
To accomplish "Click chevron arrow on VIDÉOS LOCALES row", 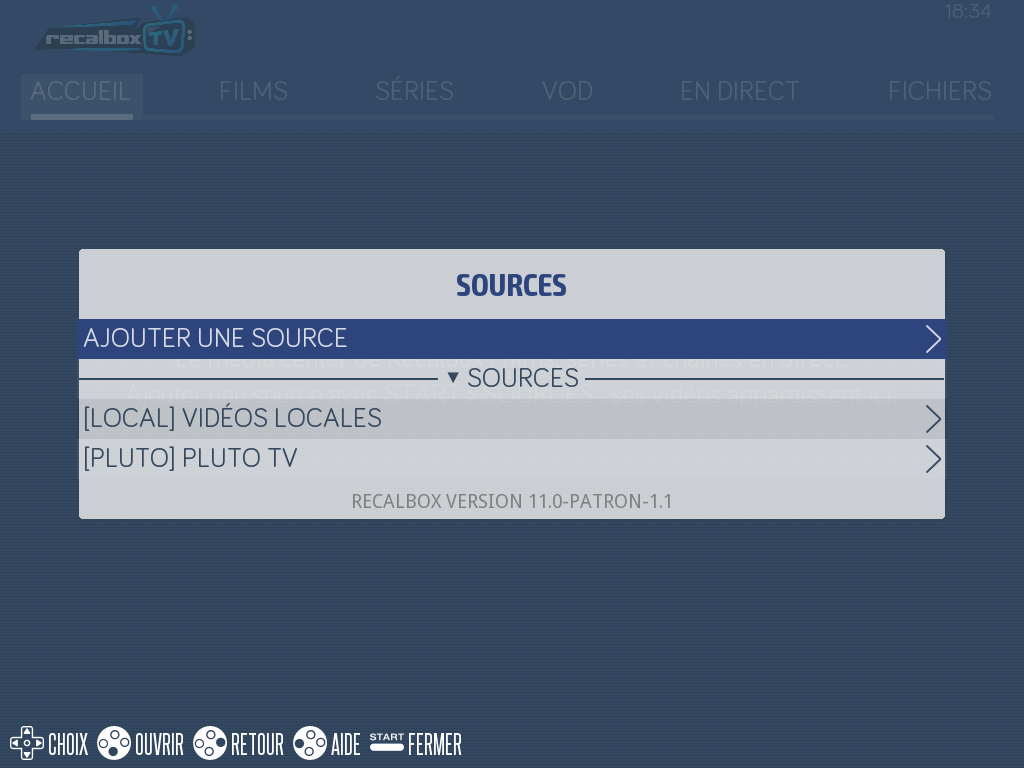I will (933, 419).
